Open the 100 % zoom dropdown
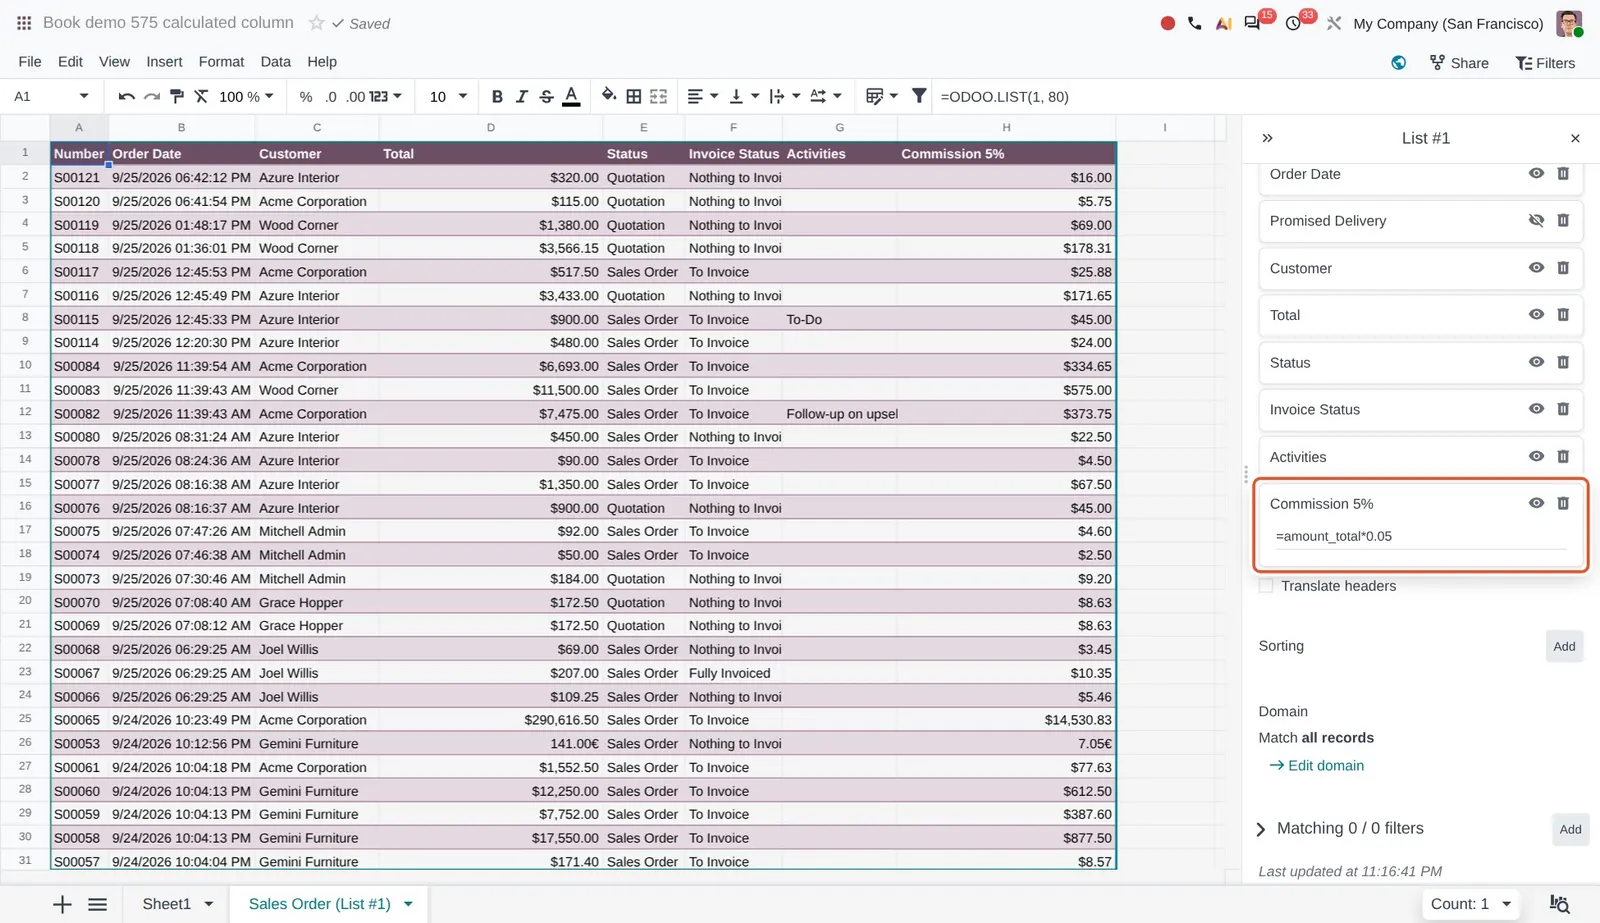 (x=247, y=97)
